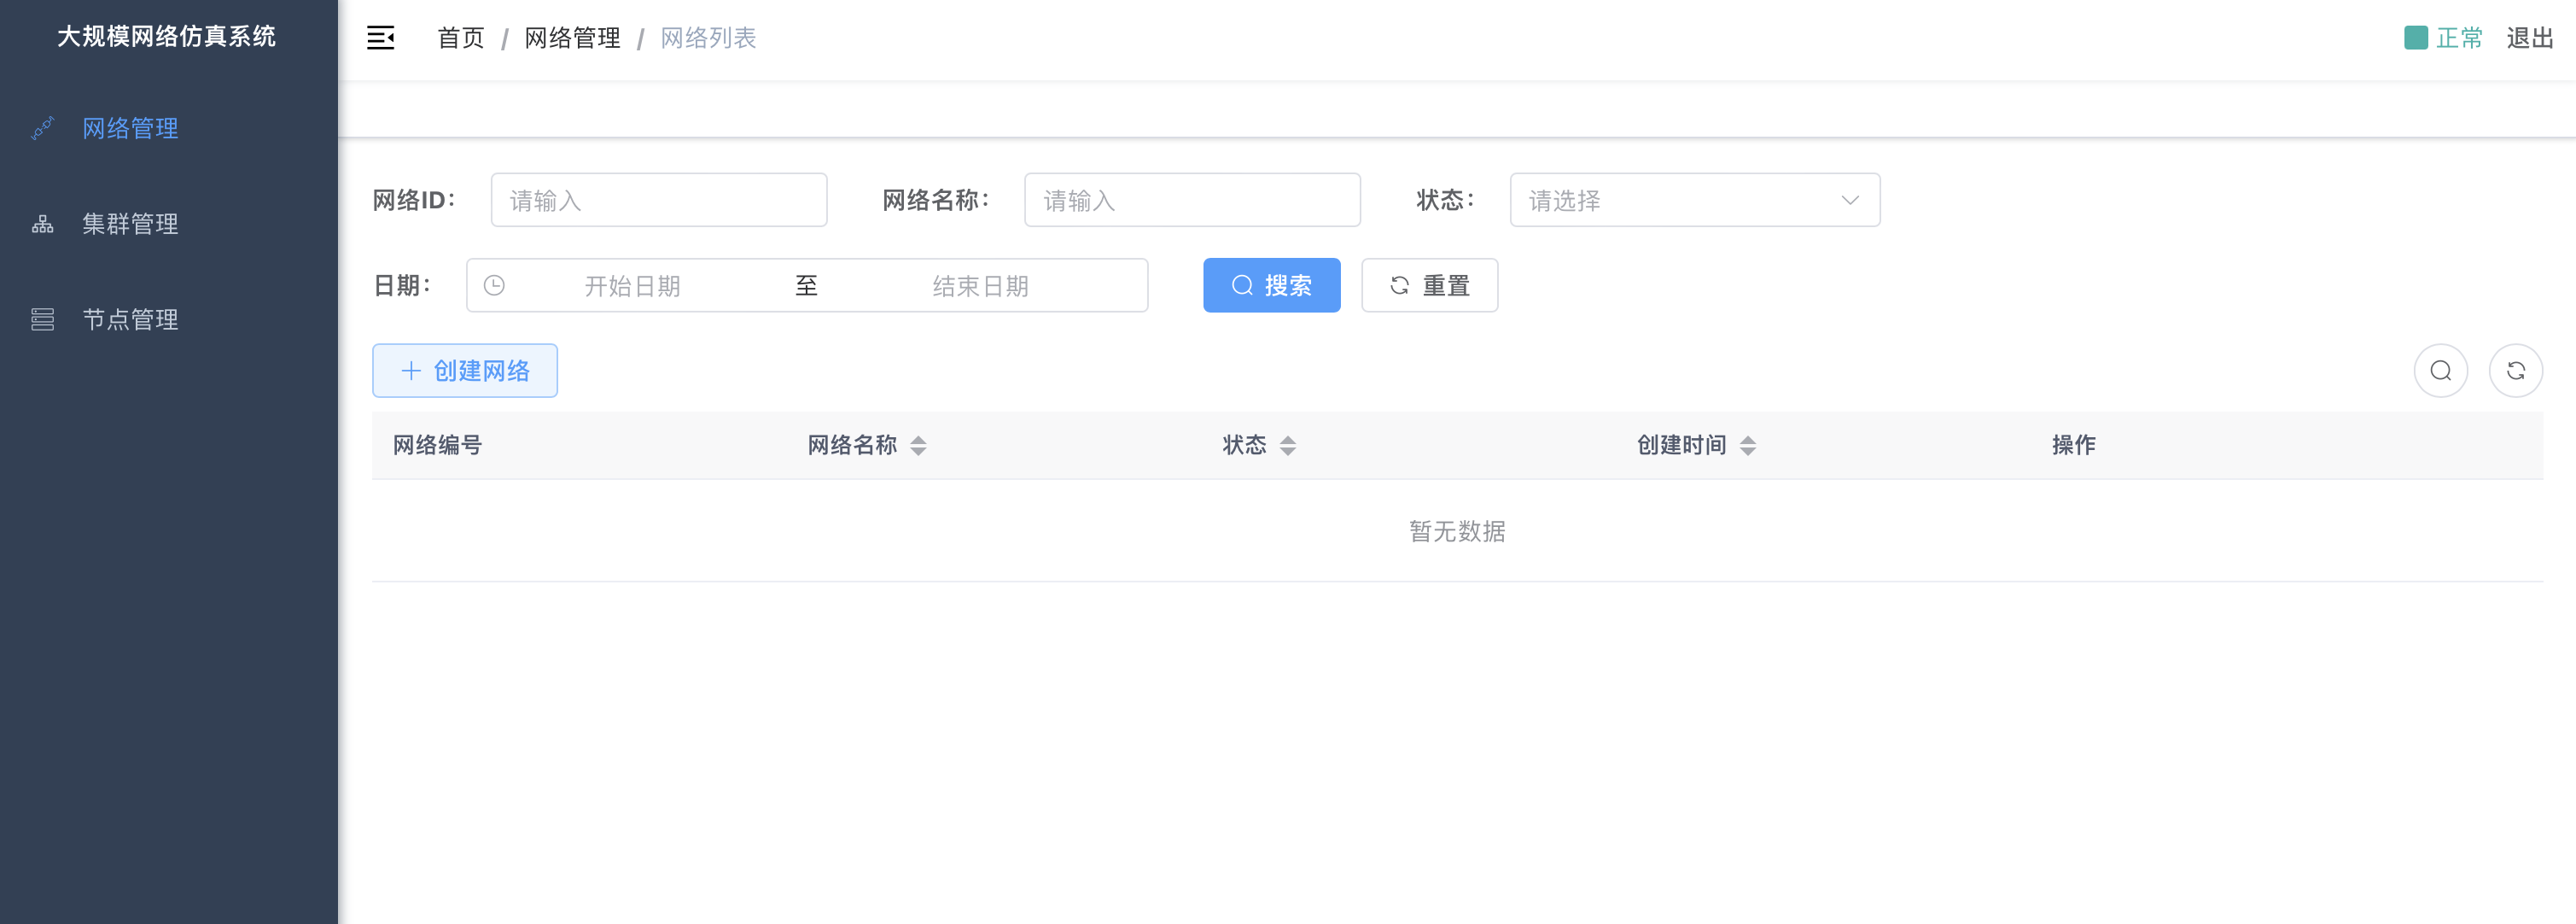This screenshot has width=2576, height=924.
Task: Click the network management sidebar icon
Action: [42, 128]
